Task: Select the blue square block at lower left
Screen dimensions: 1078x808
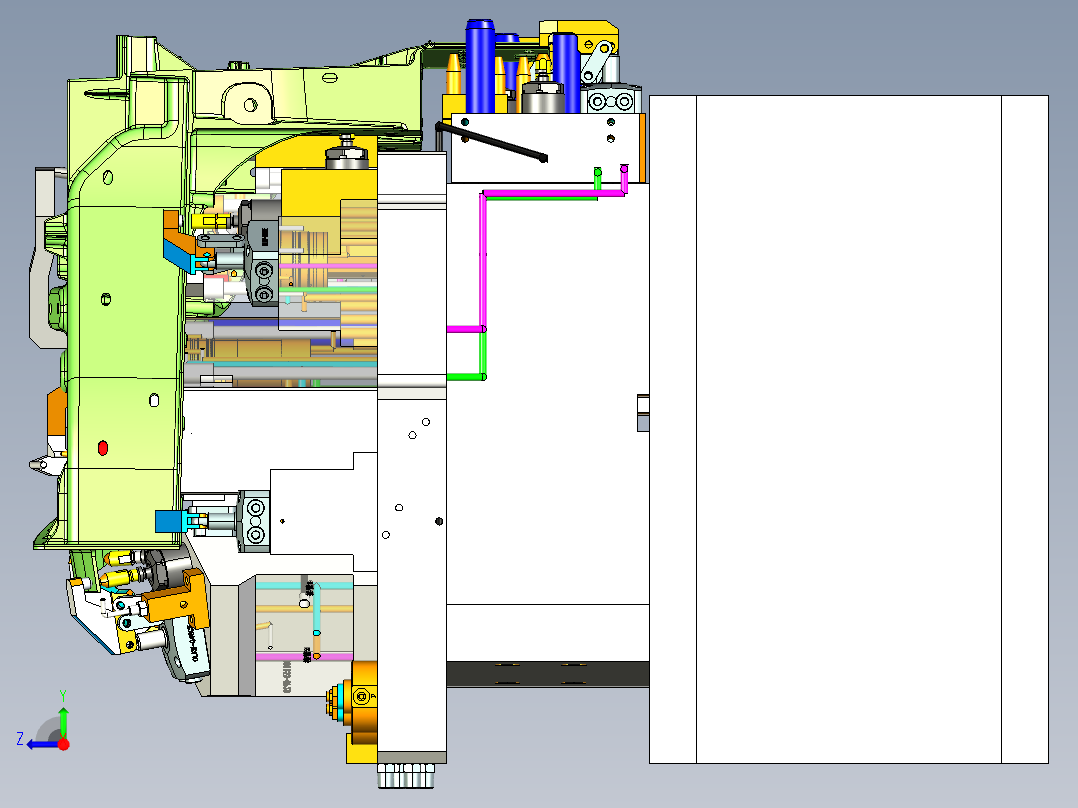Action: 169,521
